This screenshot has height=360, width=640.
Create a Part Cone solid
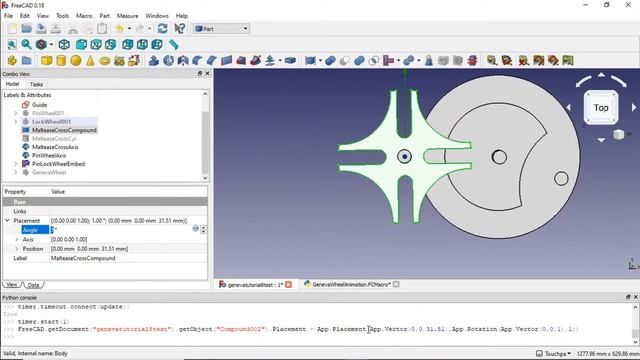[x=90, y=61]
